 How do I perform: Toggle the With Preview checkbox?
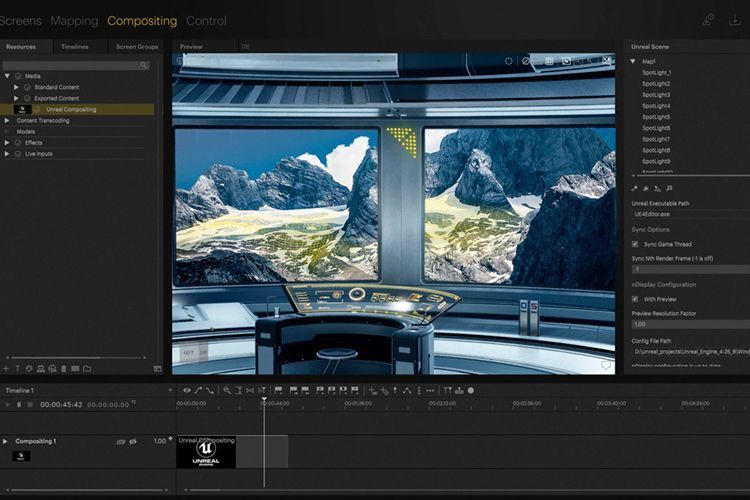[635, 299]
